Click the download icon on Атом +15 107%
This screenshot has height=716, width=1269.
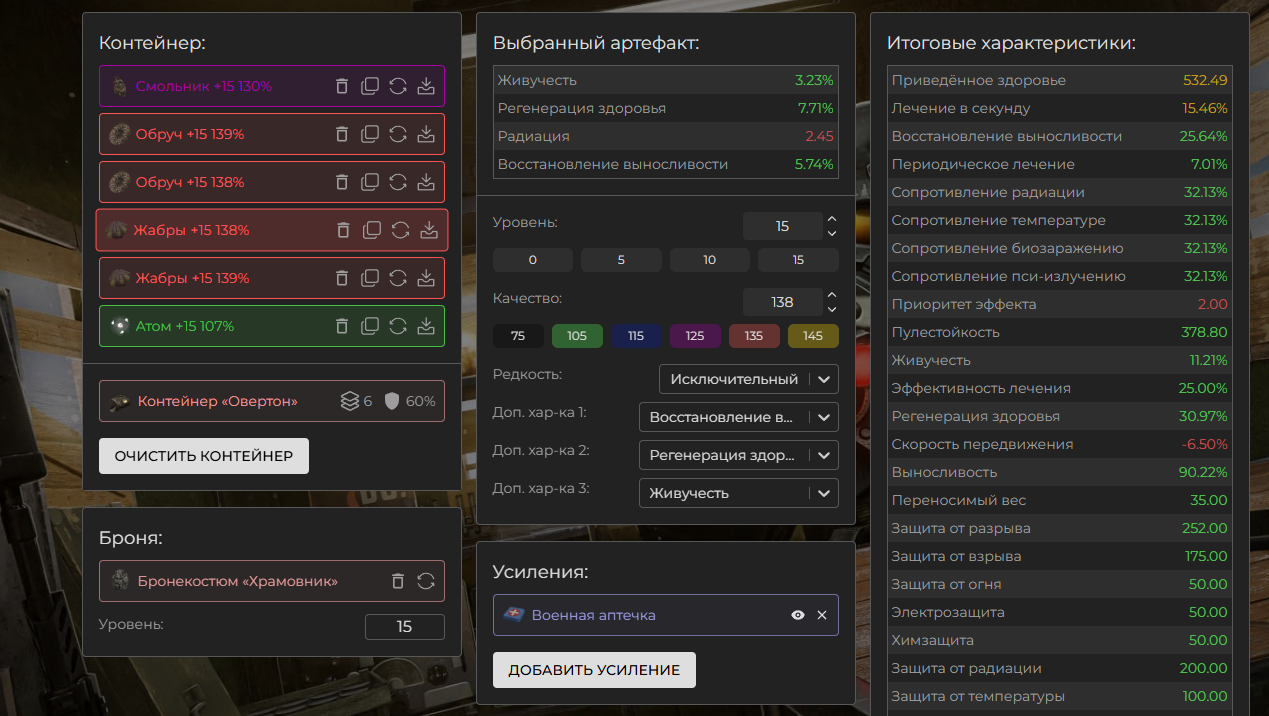[426, 326]
